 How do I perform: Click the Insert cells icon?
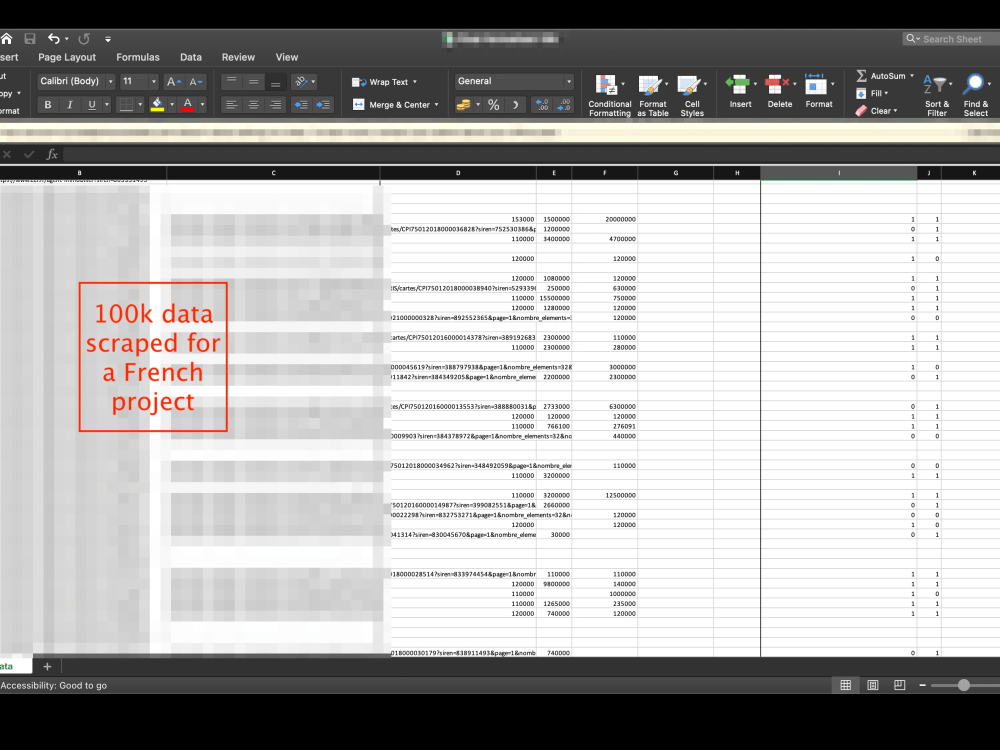[738, 84]
